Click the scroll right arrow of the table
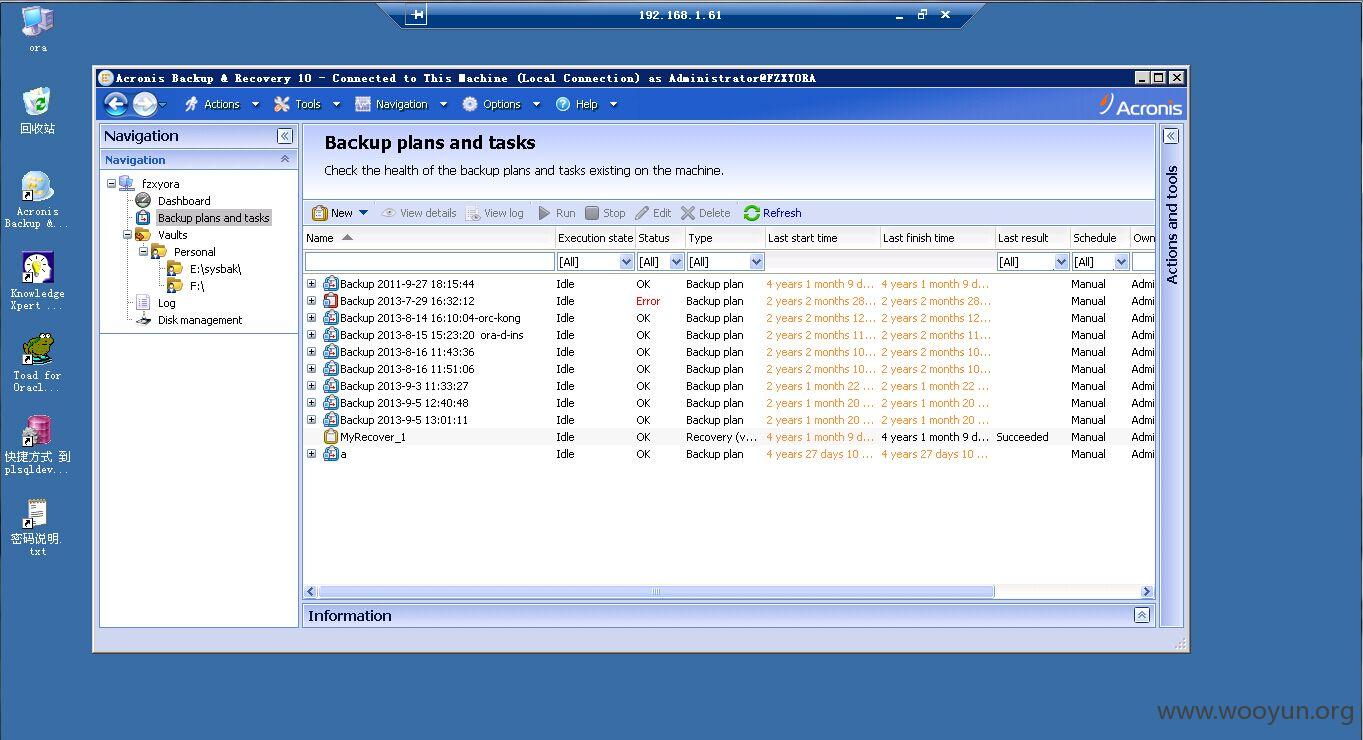1363x740 pixels. (1147, 592)
